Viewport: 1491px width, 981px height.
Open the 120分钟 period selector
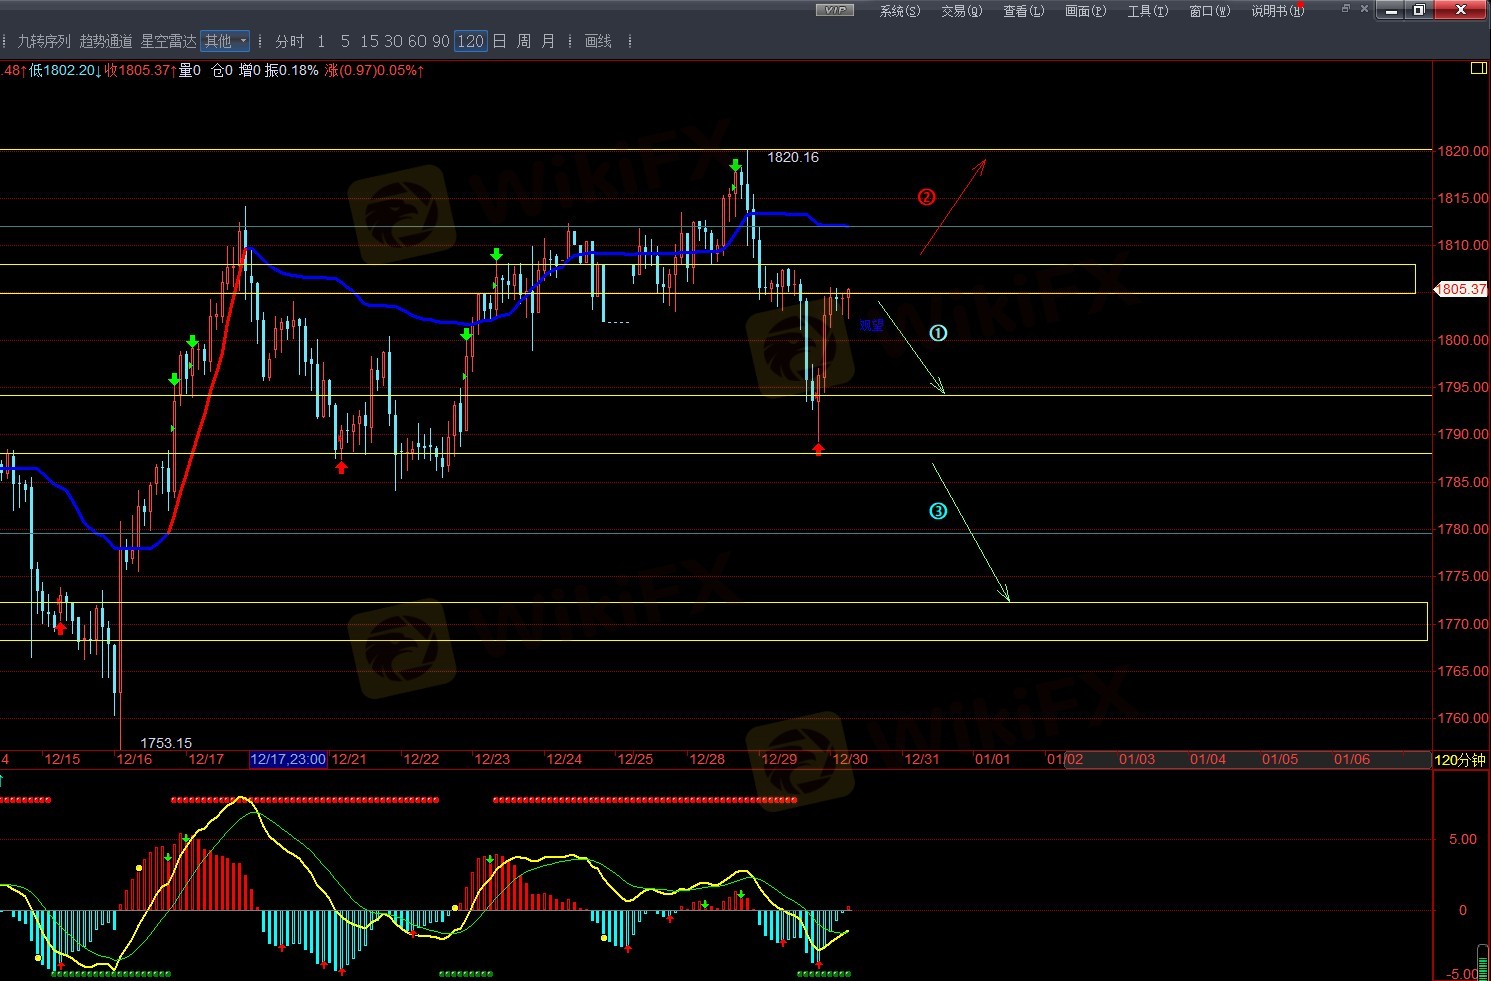[1460, 760]
